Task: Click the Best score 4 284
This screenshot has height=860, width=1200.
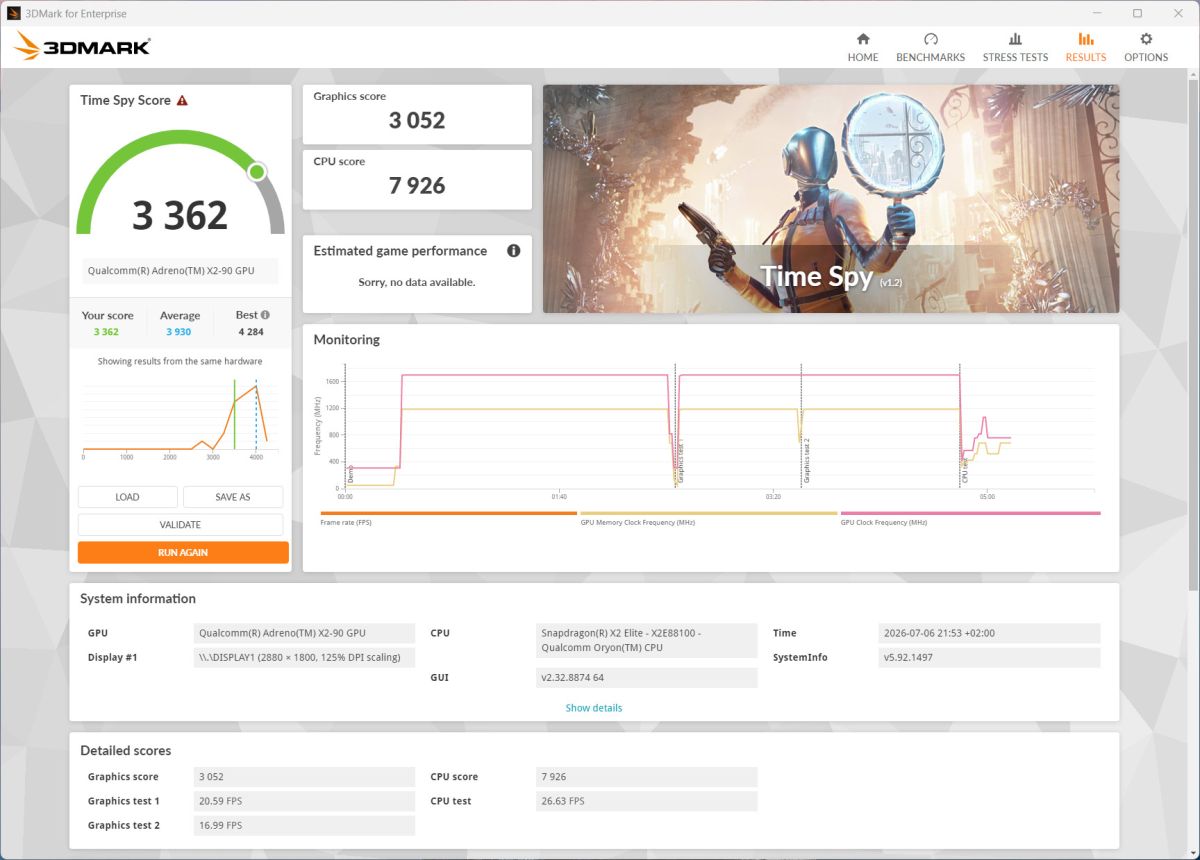Action: pyautogui.click(x=252, y=332)
